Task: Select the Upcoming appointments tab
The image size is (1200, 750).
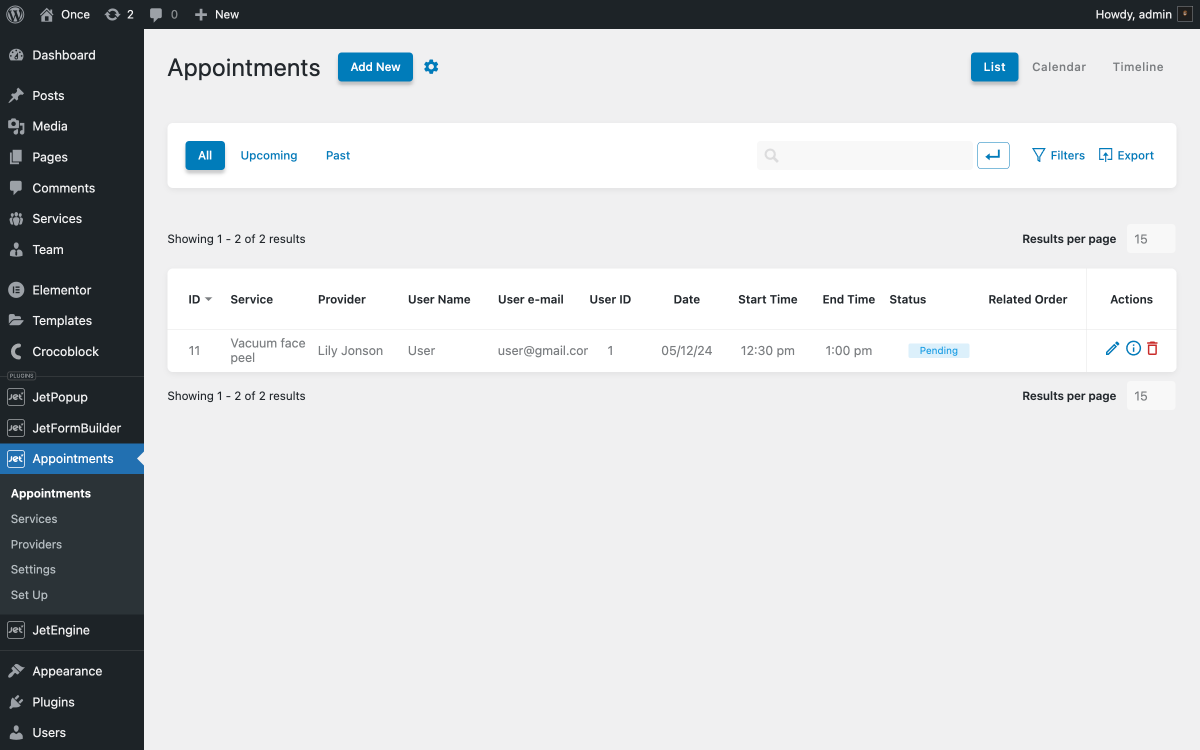Action: (x=268, y=155)
